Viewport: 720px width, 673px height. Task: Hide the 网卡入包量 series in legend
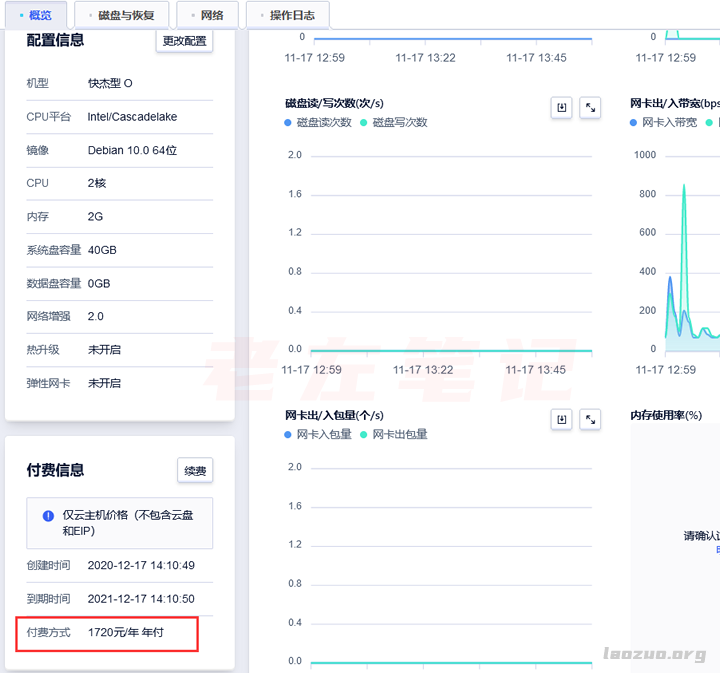coord(318,434)
